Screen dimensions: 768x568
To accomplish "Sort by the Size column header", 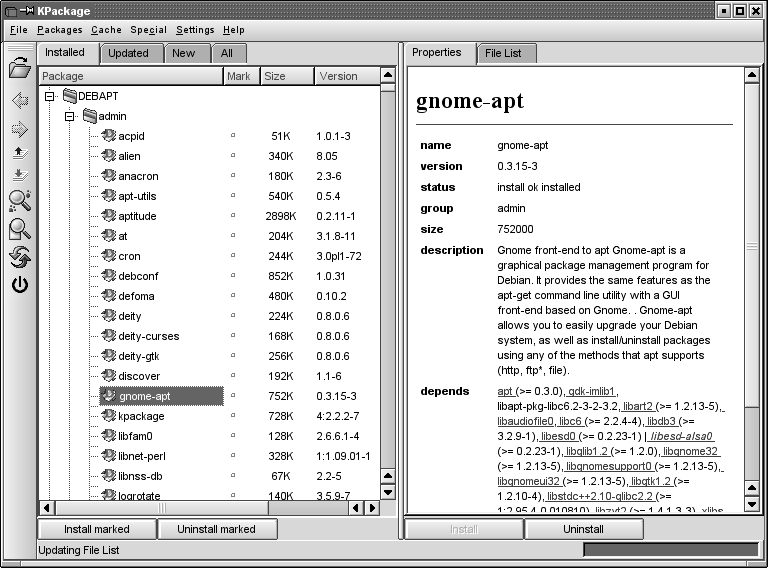I will tap(287, 76).
